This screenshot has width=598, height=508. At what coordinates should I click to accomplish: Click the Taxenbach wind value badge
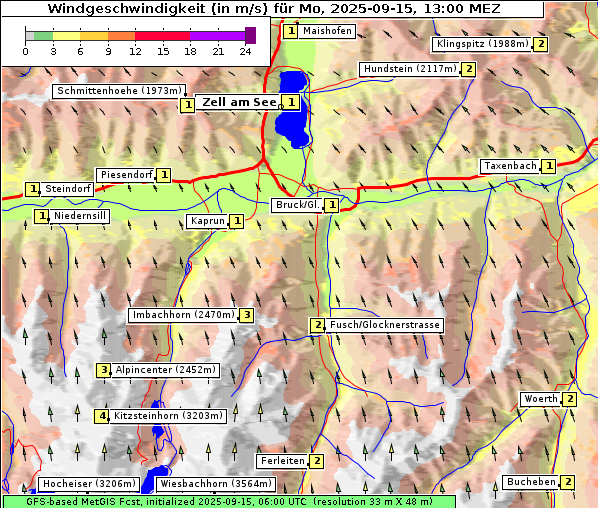pos(548,166)
